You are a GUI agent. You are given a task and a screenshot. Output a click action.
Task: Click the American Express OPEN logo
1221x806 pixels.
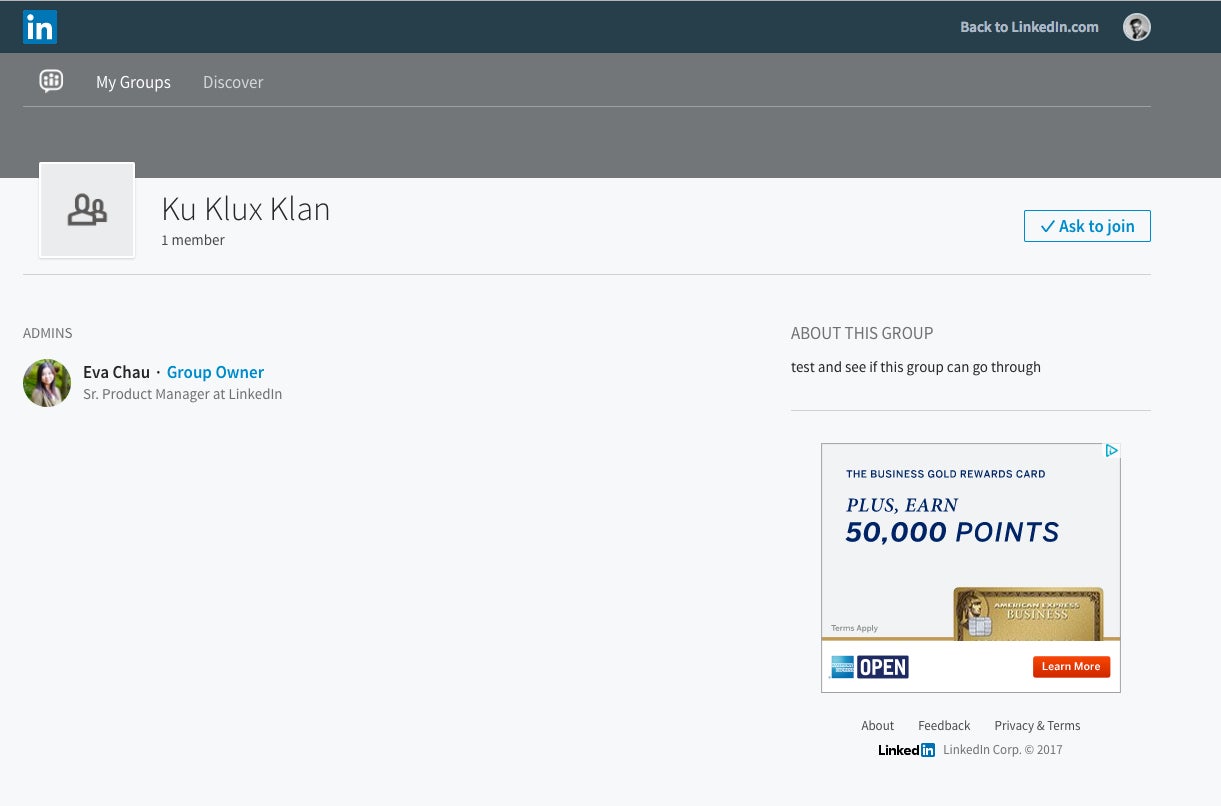click(x=869, y=666)
